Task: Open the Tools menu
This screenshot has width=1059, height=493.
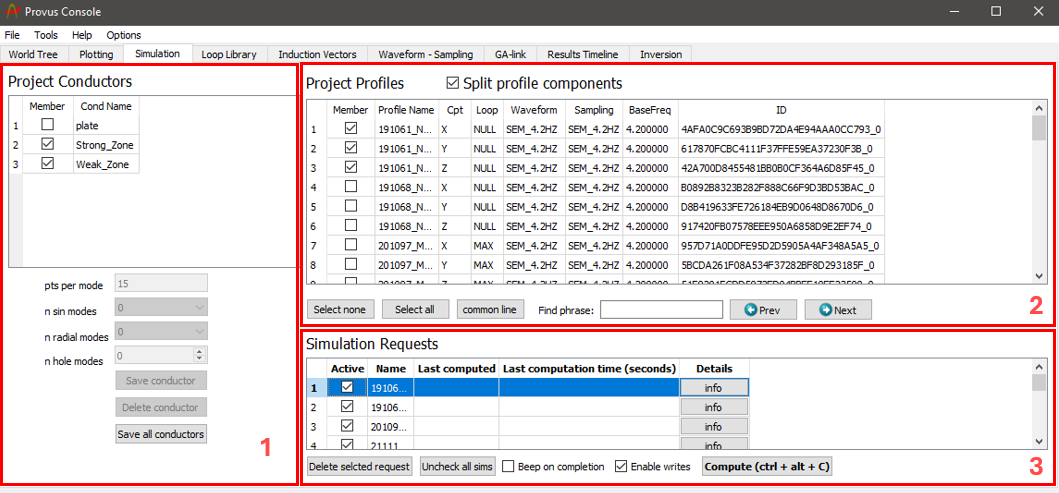Action: pyautogui.click(x=46, y=35)
